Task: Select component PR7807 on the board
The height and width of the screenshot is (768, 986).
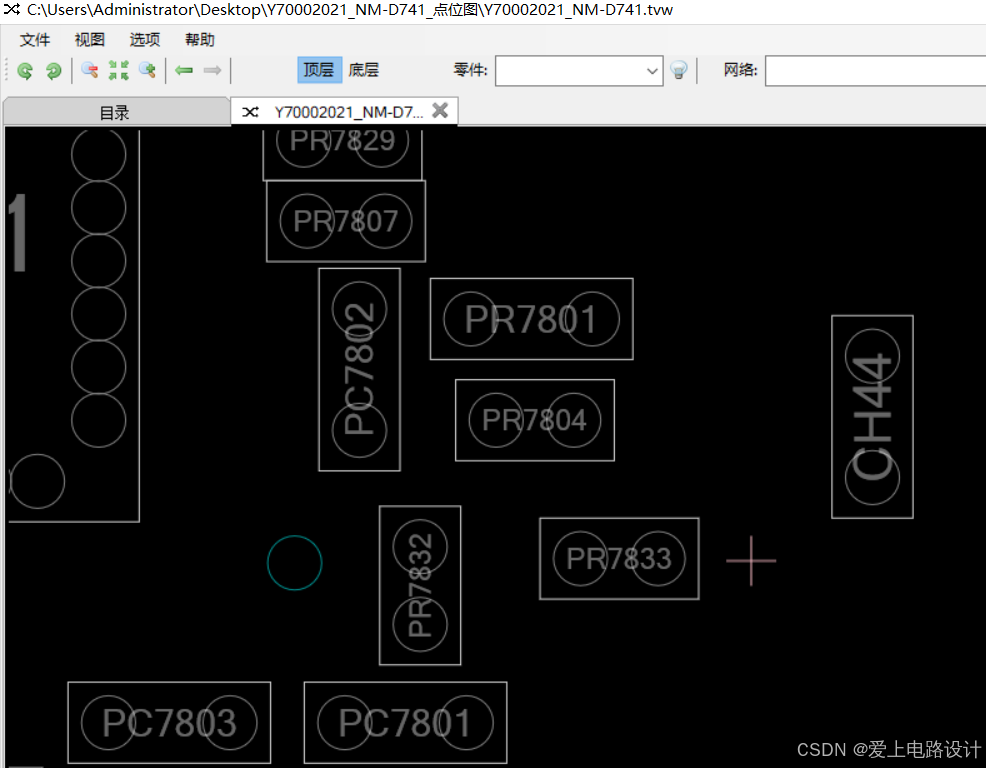Action: (x=346, y=221)
